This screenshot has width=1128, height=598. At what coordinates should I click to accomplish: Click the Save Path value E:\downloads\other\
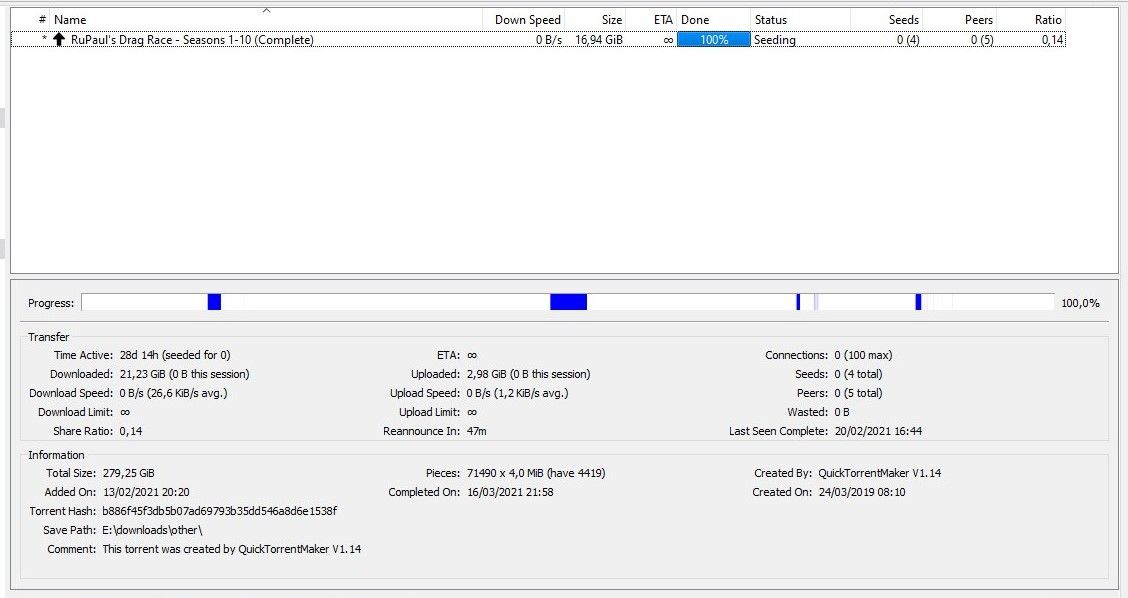click(152, 530)
